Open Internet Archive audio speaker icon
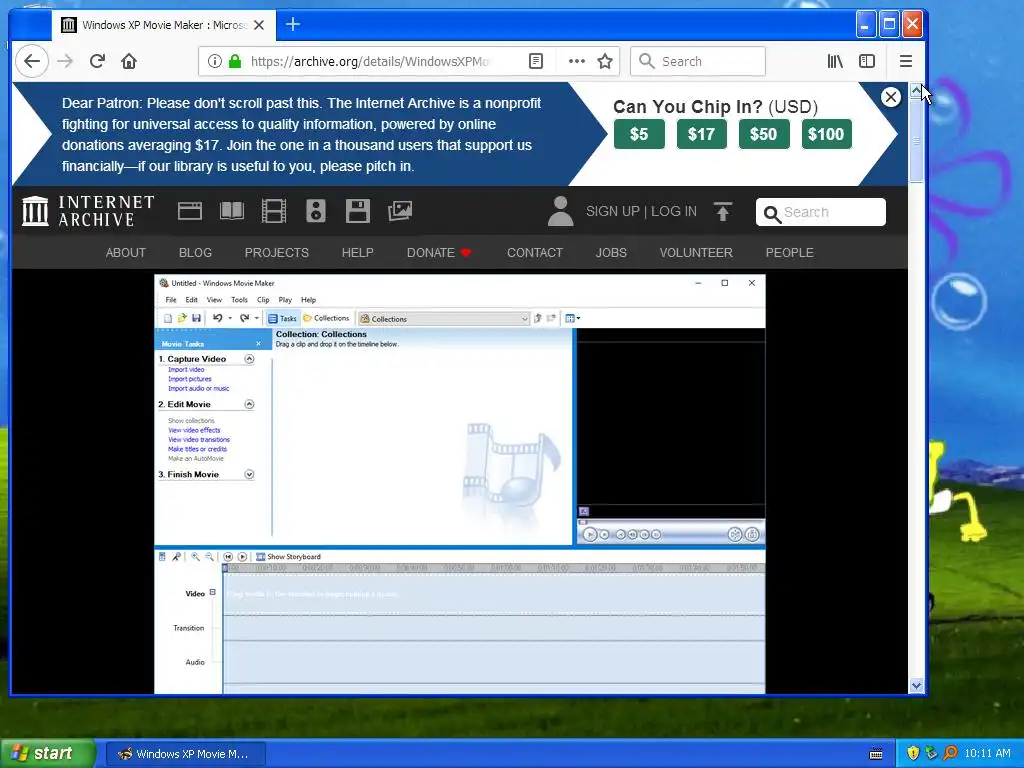Screen dimensions: 1024x768 (x=315, y=211)
